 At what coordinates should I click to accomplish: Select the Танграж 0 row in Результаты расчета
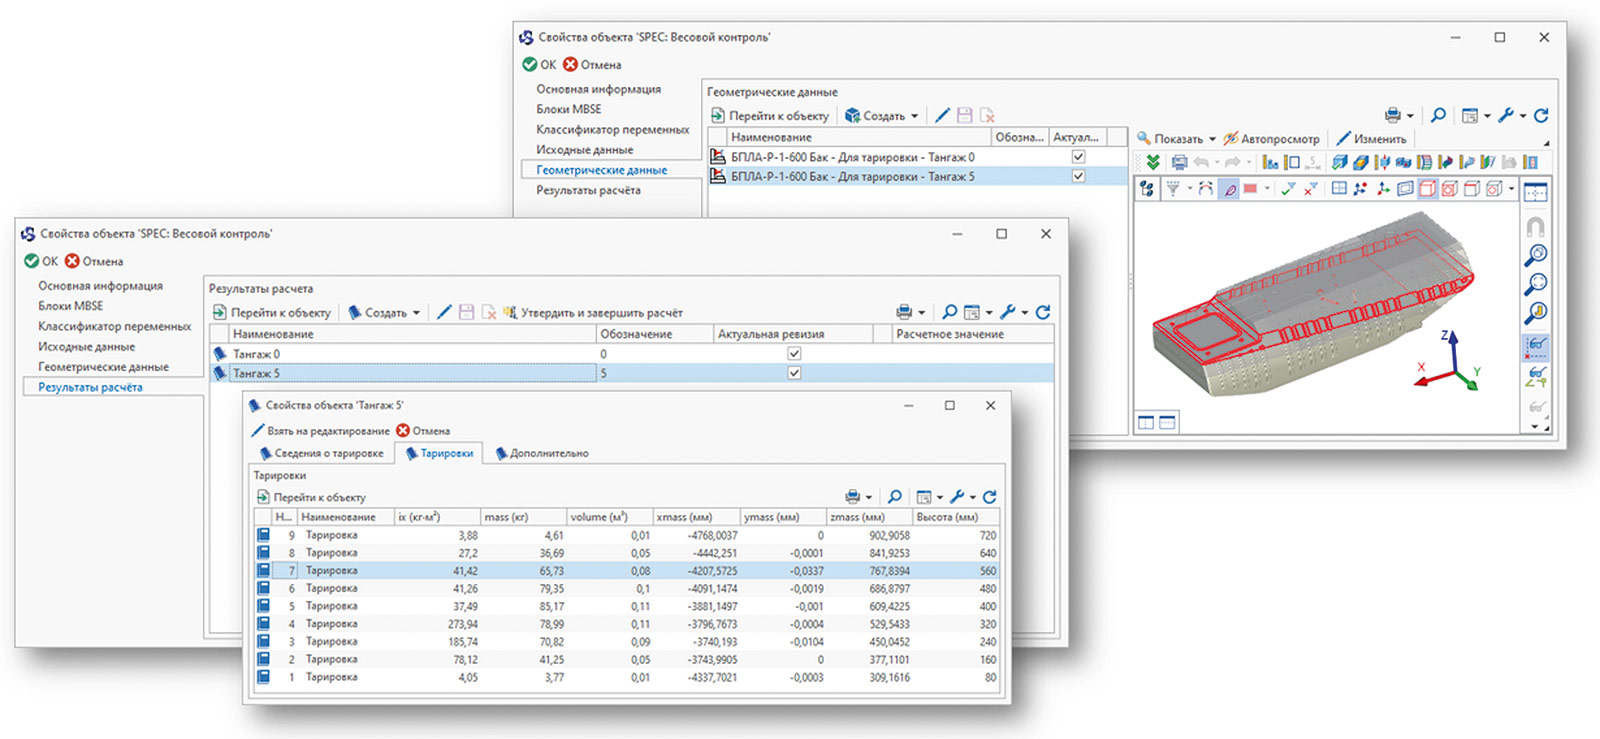pyautogui.click(x=632, y=353)
